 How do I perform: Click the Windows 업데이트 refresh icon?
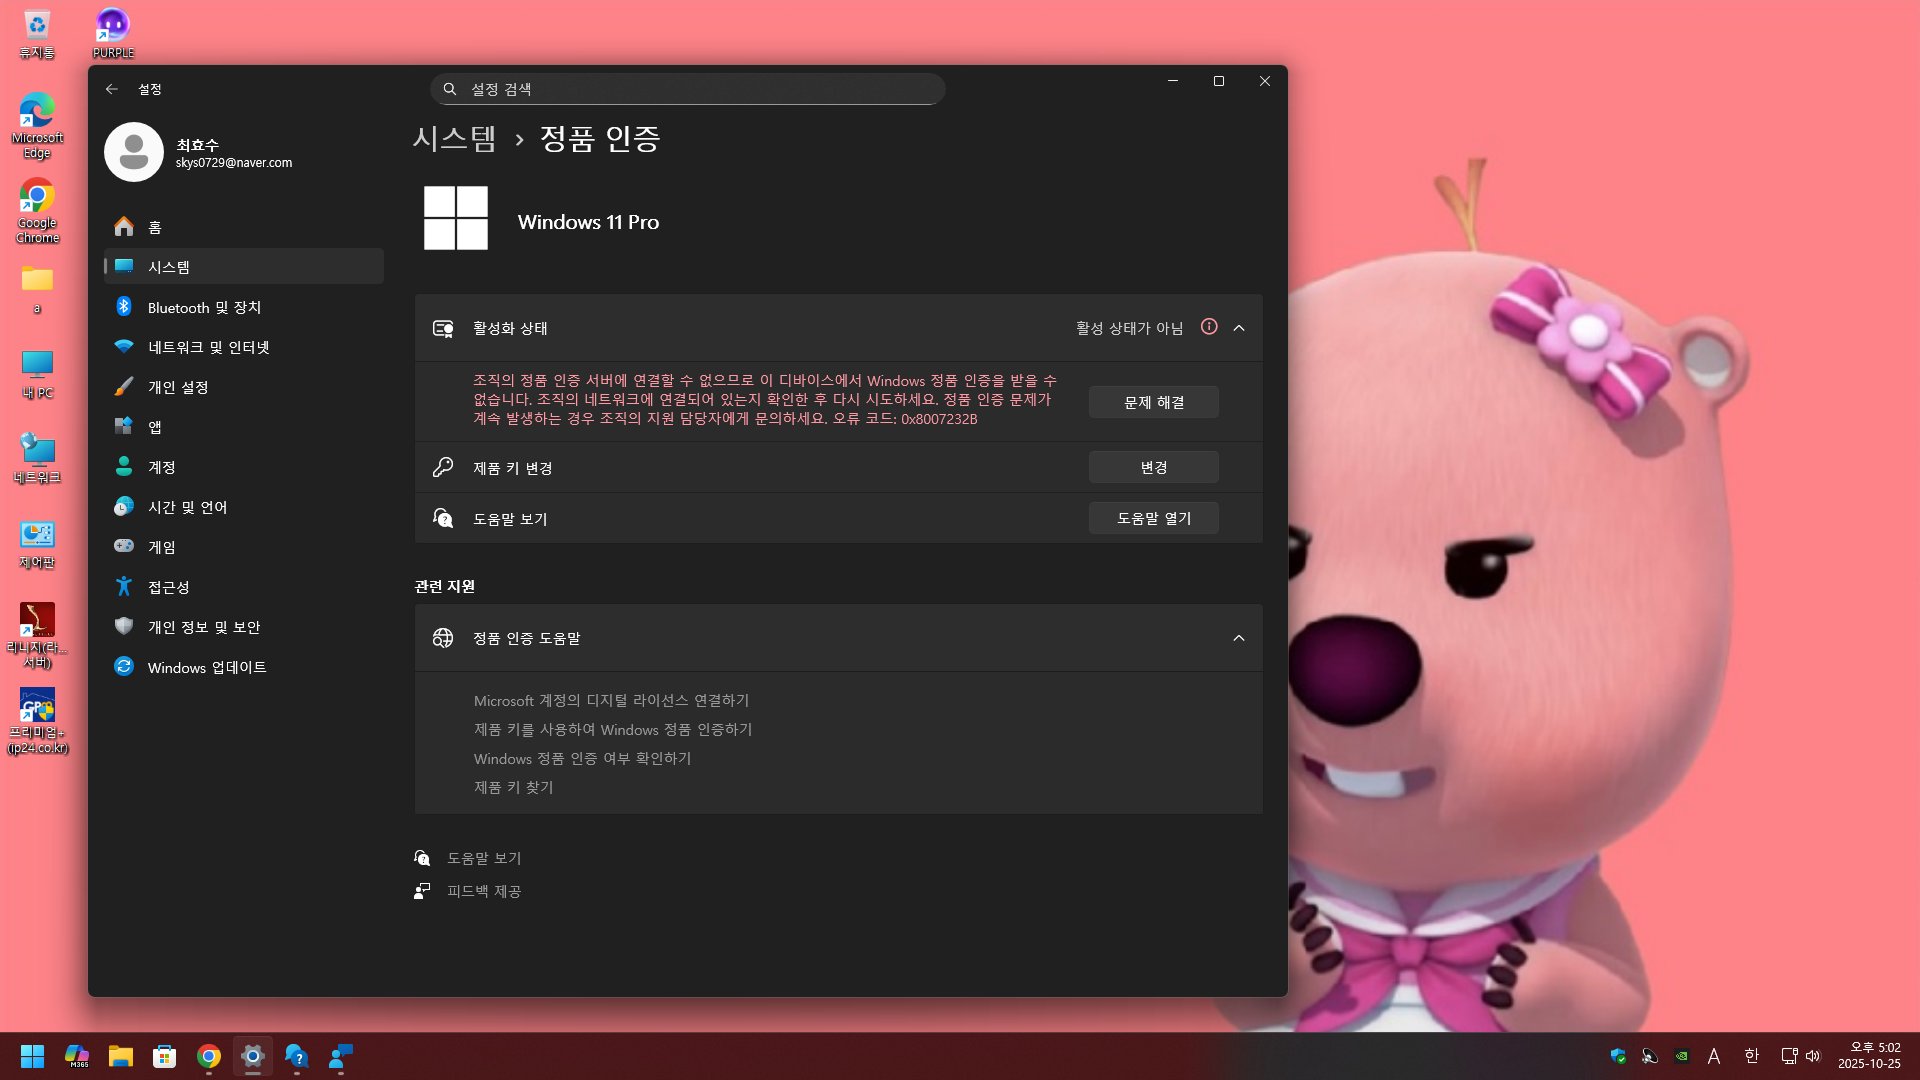124,667
